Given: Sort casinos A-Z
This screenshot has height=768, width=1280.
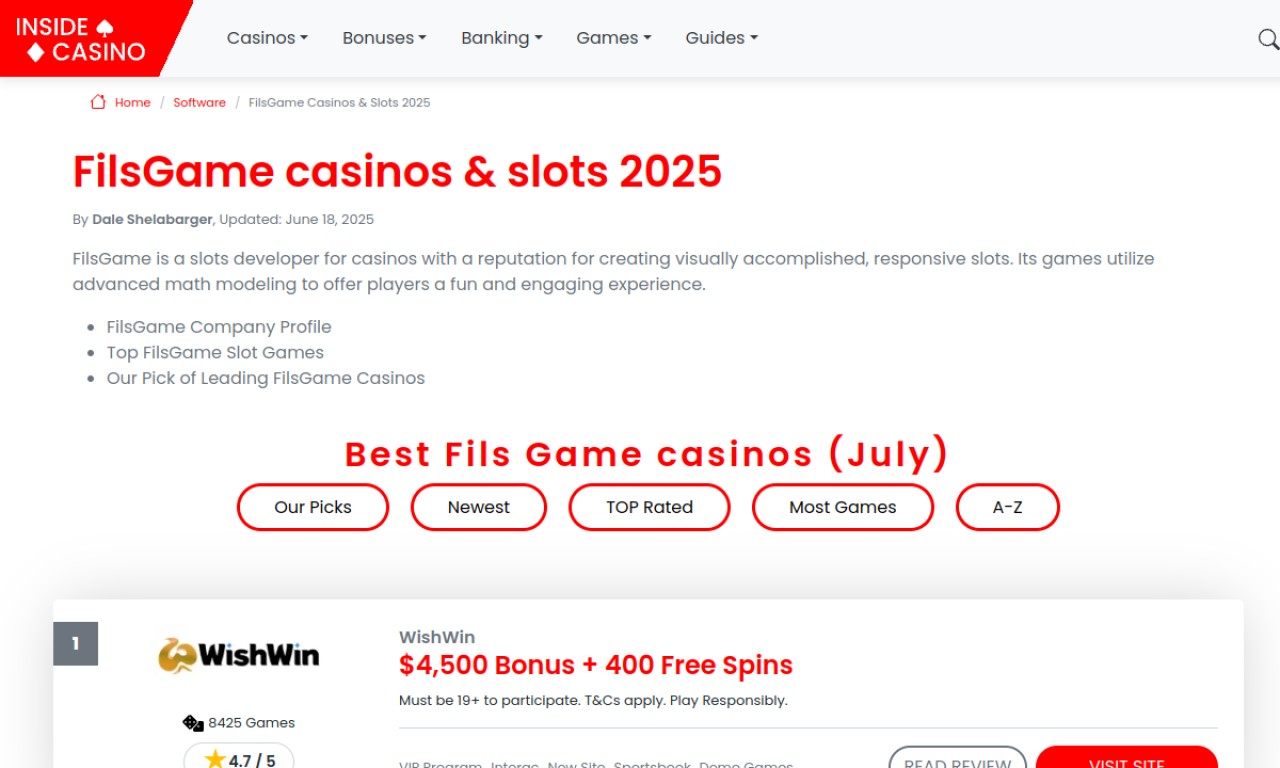Looking at the screenshot, I should pyautogui.click(x=1007, y=507).
